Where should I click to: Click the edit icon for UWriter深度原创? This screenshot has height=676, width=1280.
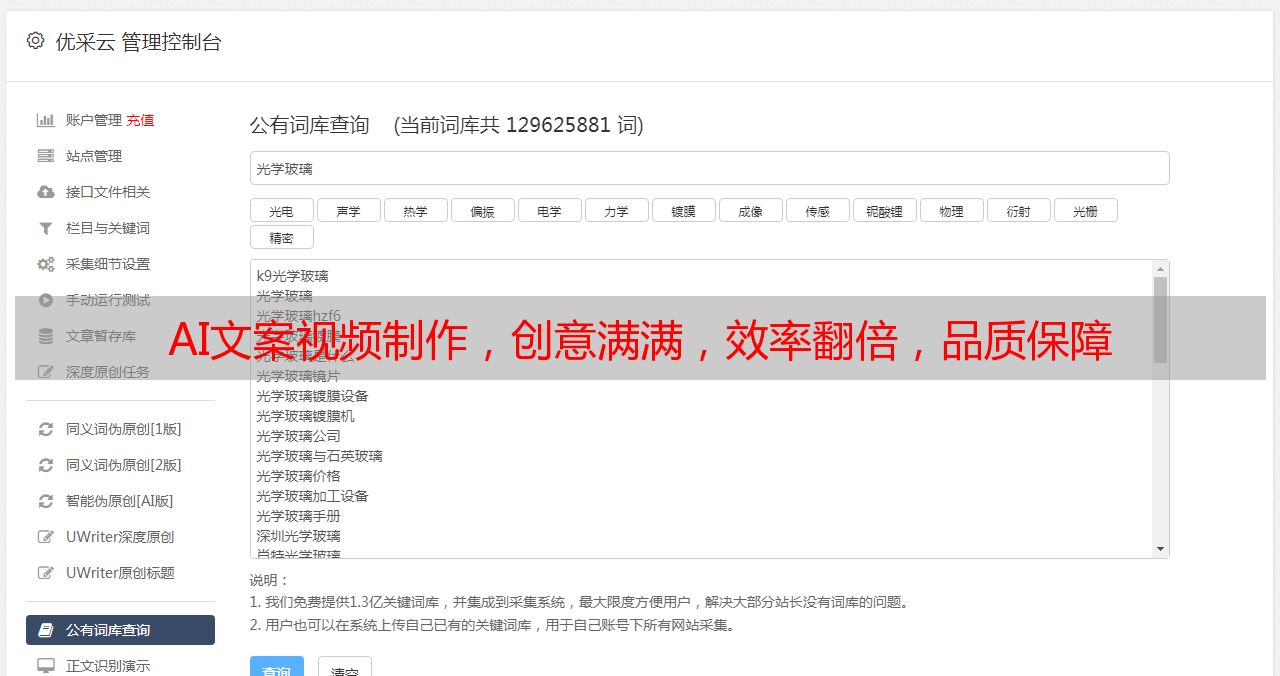pos(45,537)
